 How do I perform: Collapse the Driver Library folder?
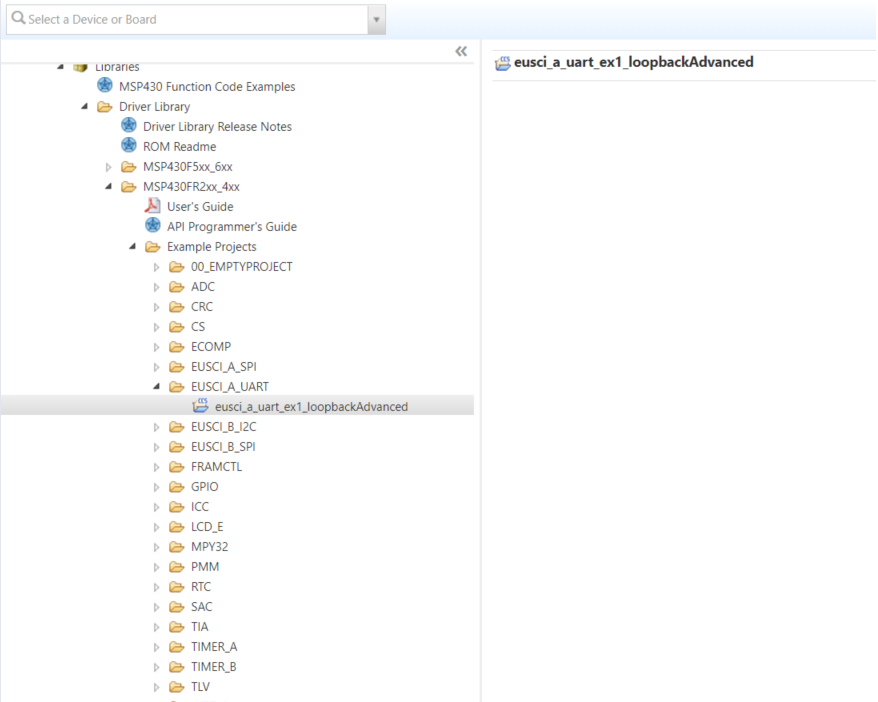pos(85,106)
